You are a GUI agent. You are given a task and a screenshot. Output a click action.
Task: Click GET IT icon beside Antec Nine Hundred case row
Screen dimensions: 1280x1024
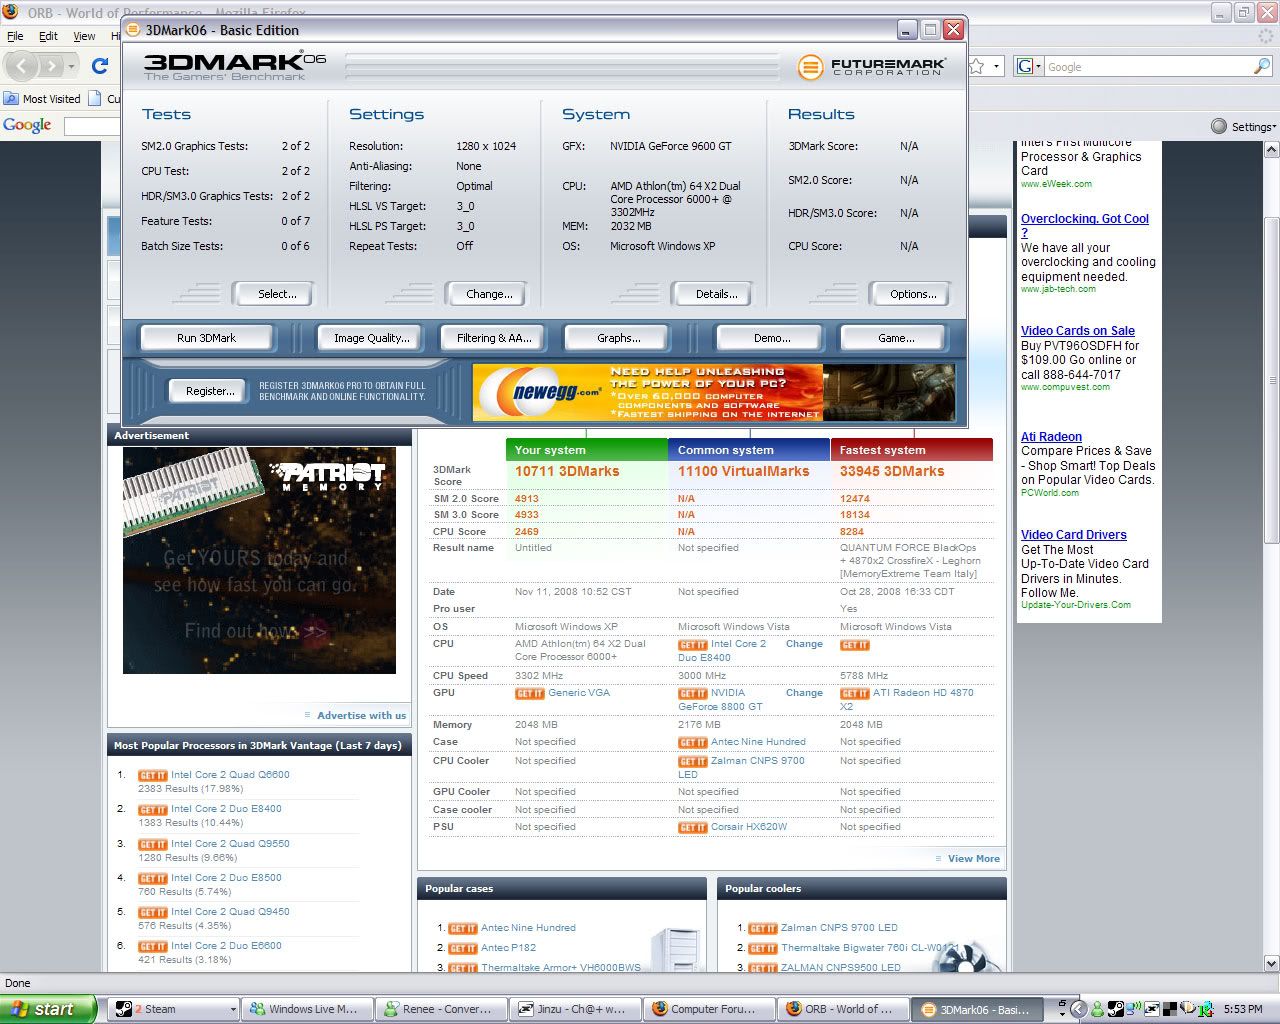click(693, 742)
